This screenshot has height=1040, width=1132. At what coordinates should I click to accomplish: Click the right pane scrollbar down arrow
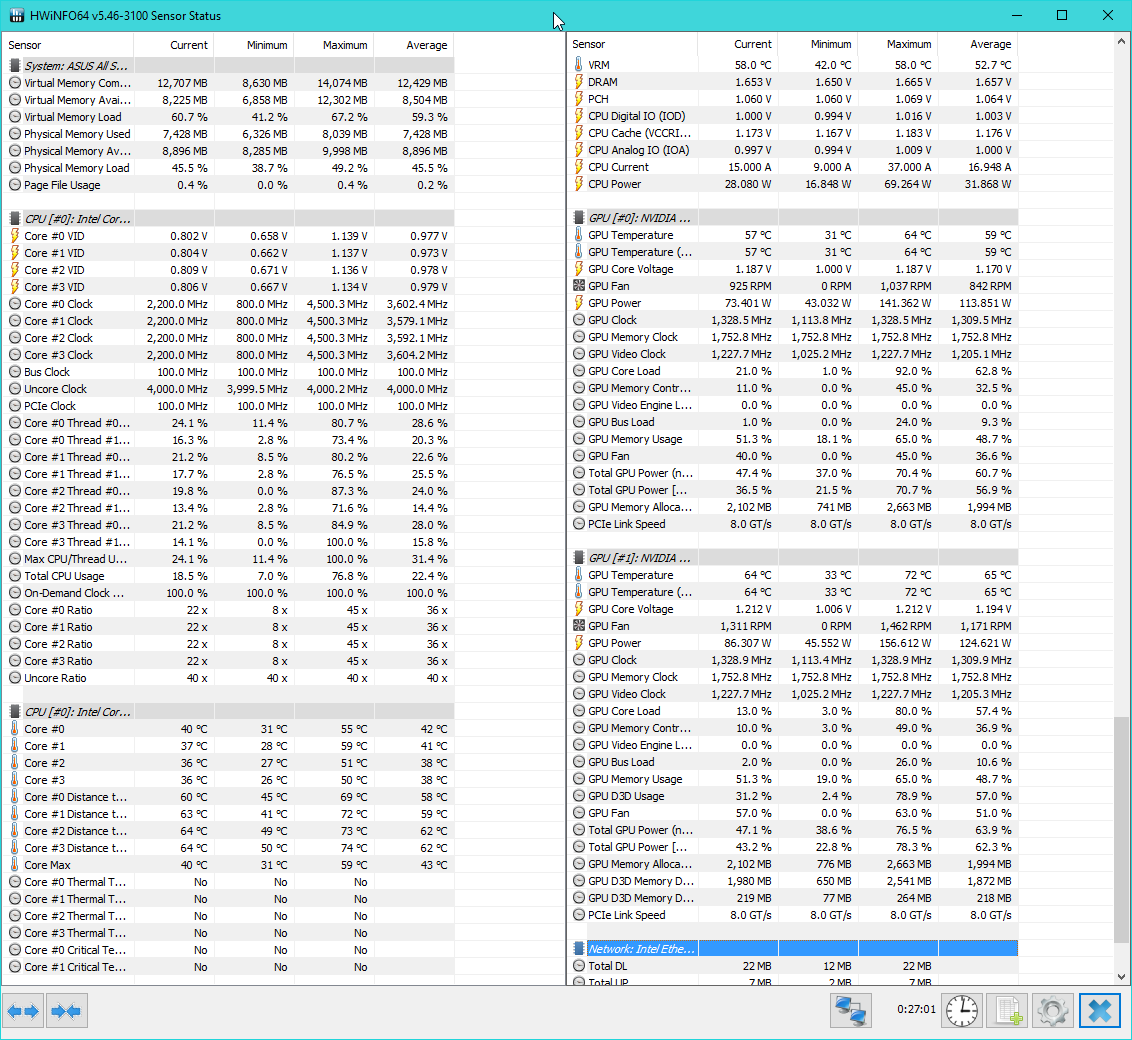coord(1121,976)
